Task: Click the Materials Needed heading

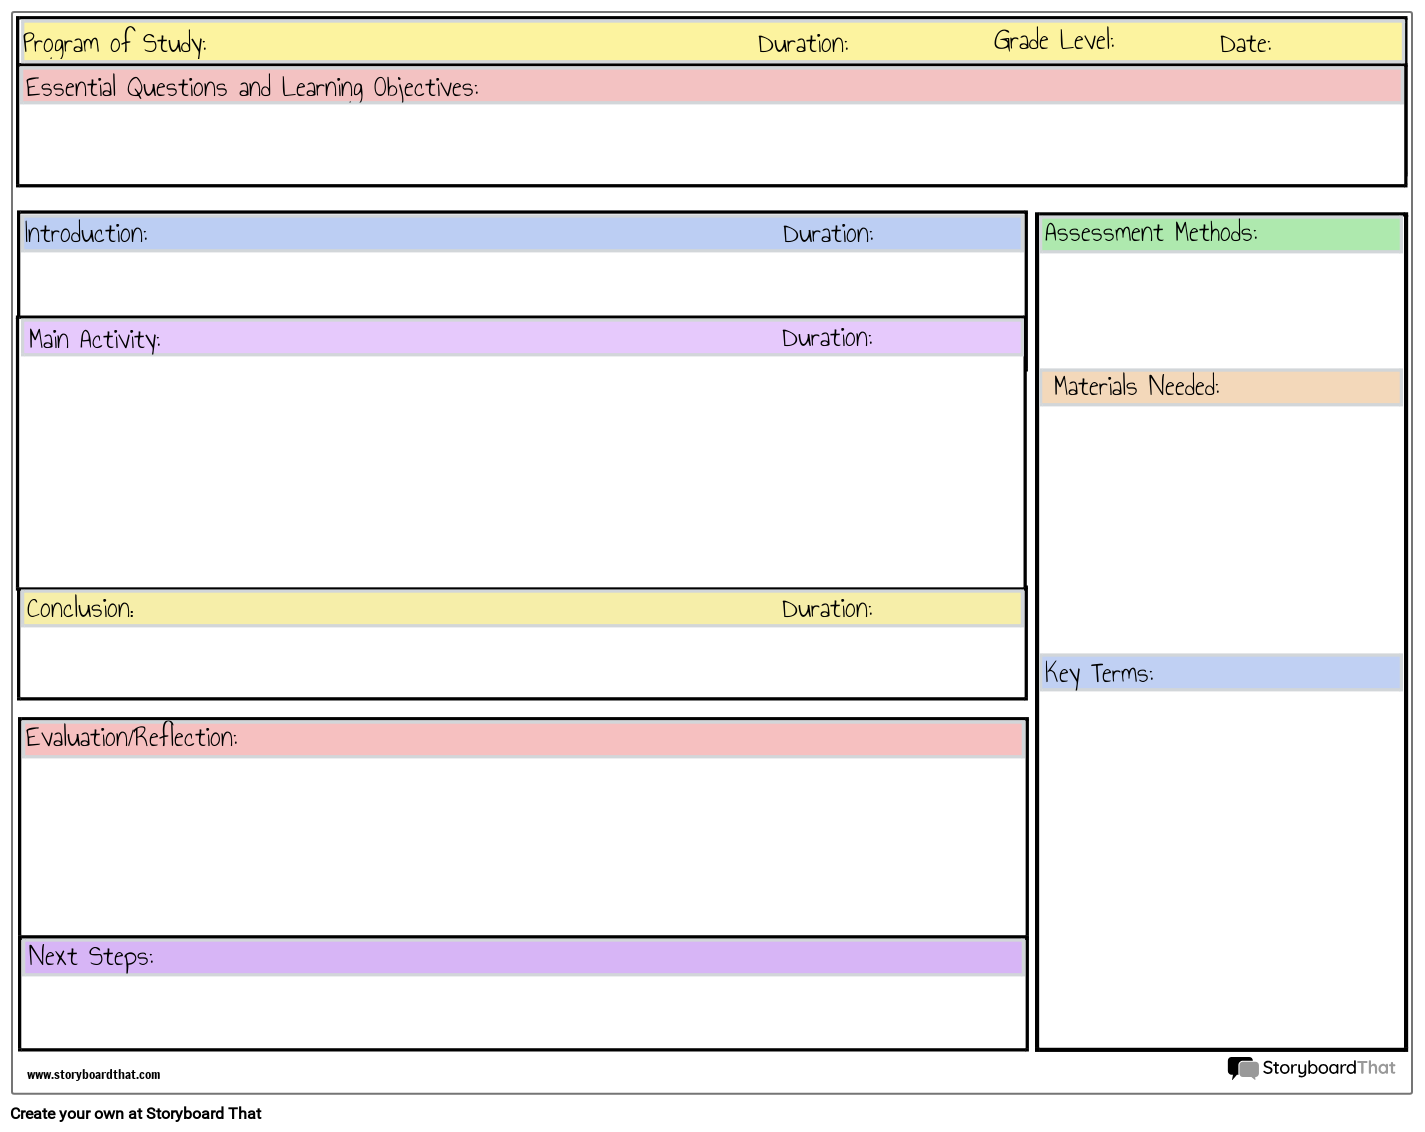Action: pos(1136,387)
